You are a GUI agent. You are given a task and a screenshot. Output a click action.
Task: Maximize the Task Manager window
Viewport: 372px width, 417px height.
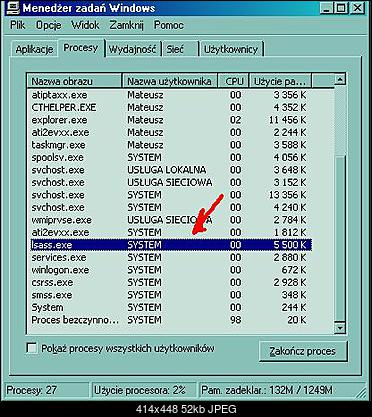coord(341,8)
